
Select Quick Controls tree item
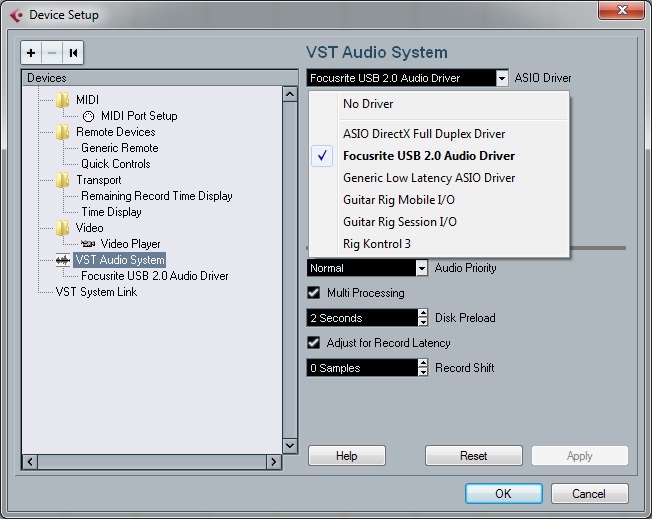(x=116, y=164)
